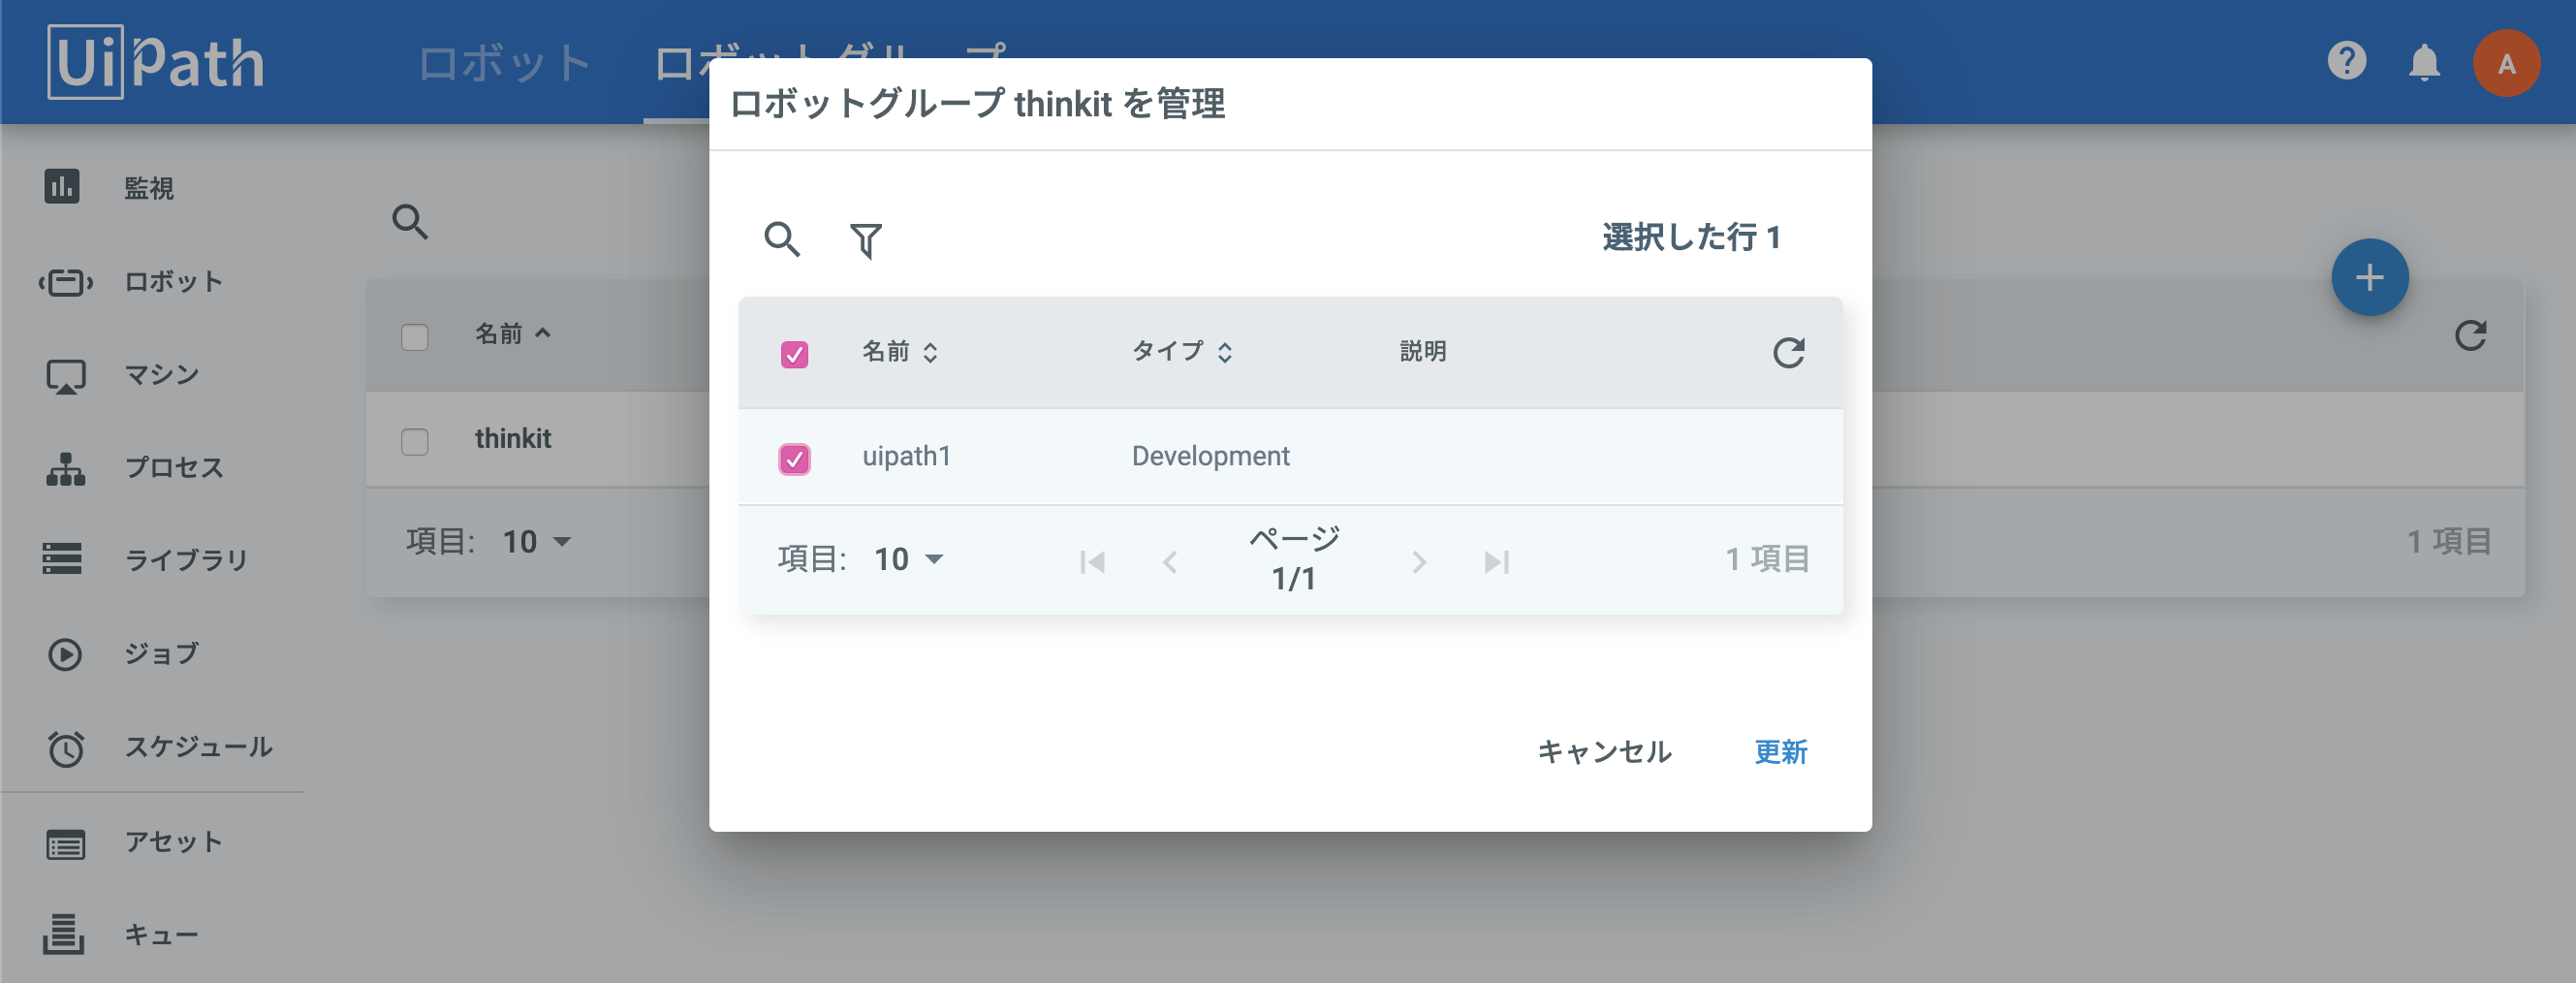The height and width of the screenshot is (983, 2576).
Task: Open アセット in the sidebar
Action: pyautogui.click(x=173, y=842)
